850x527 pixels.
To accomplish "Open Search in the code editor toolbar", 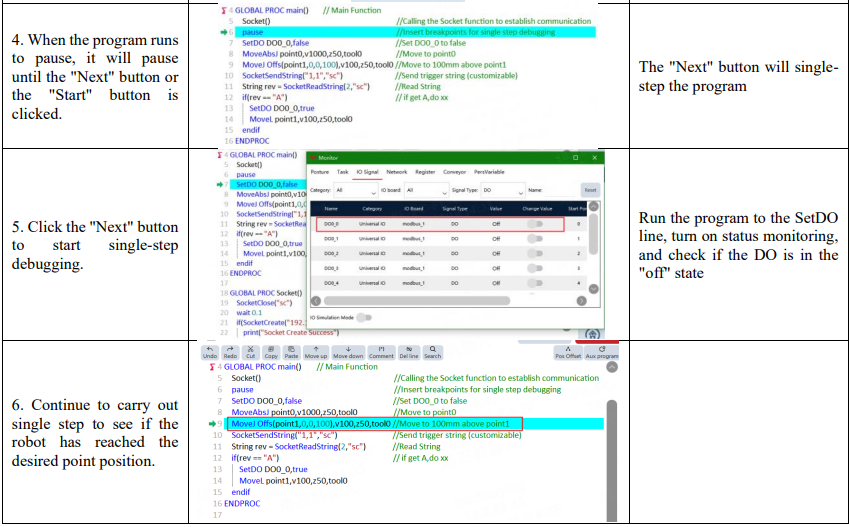I will [x=433, y=352].
